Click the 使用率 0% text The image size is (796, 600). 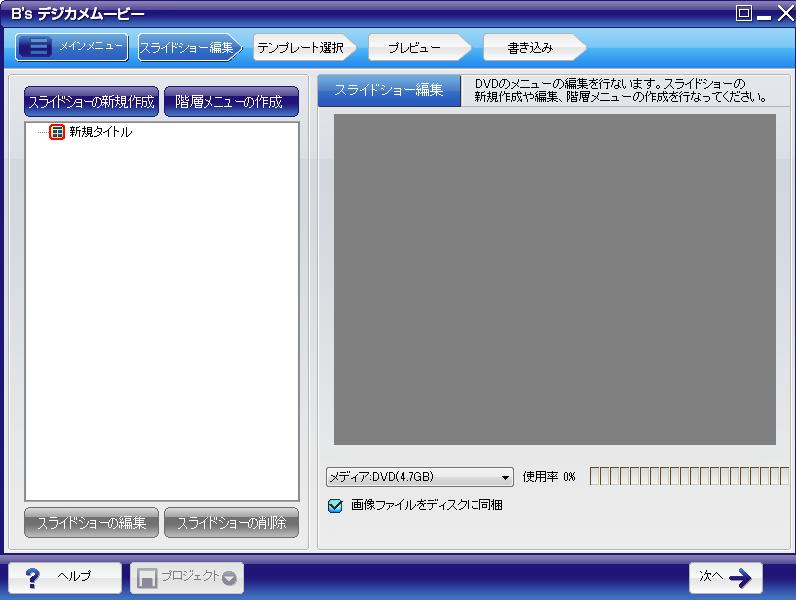tap(549, 477)
